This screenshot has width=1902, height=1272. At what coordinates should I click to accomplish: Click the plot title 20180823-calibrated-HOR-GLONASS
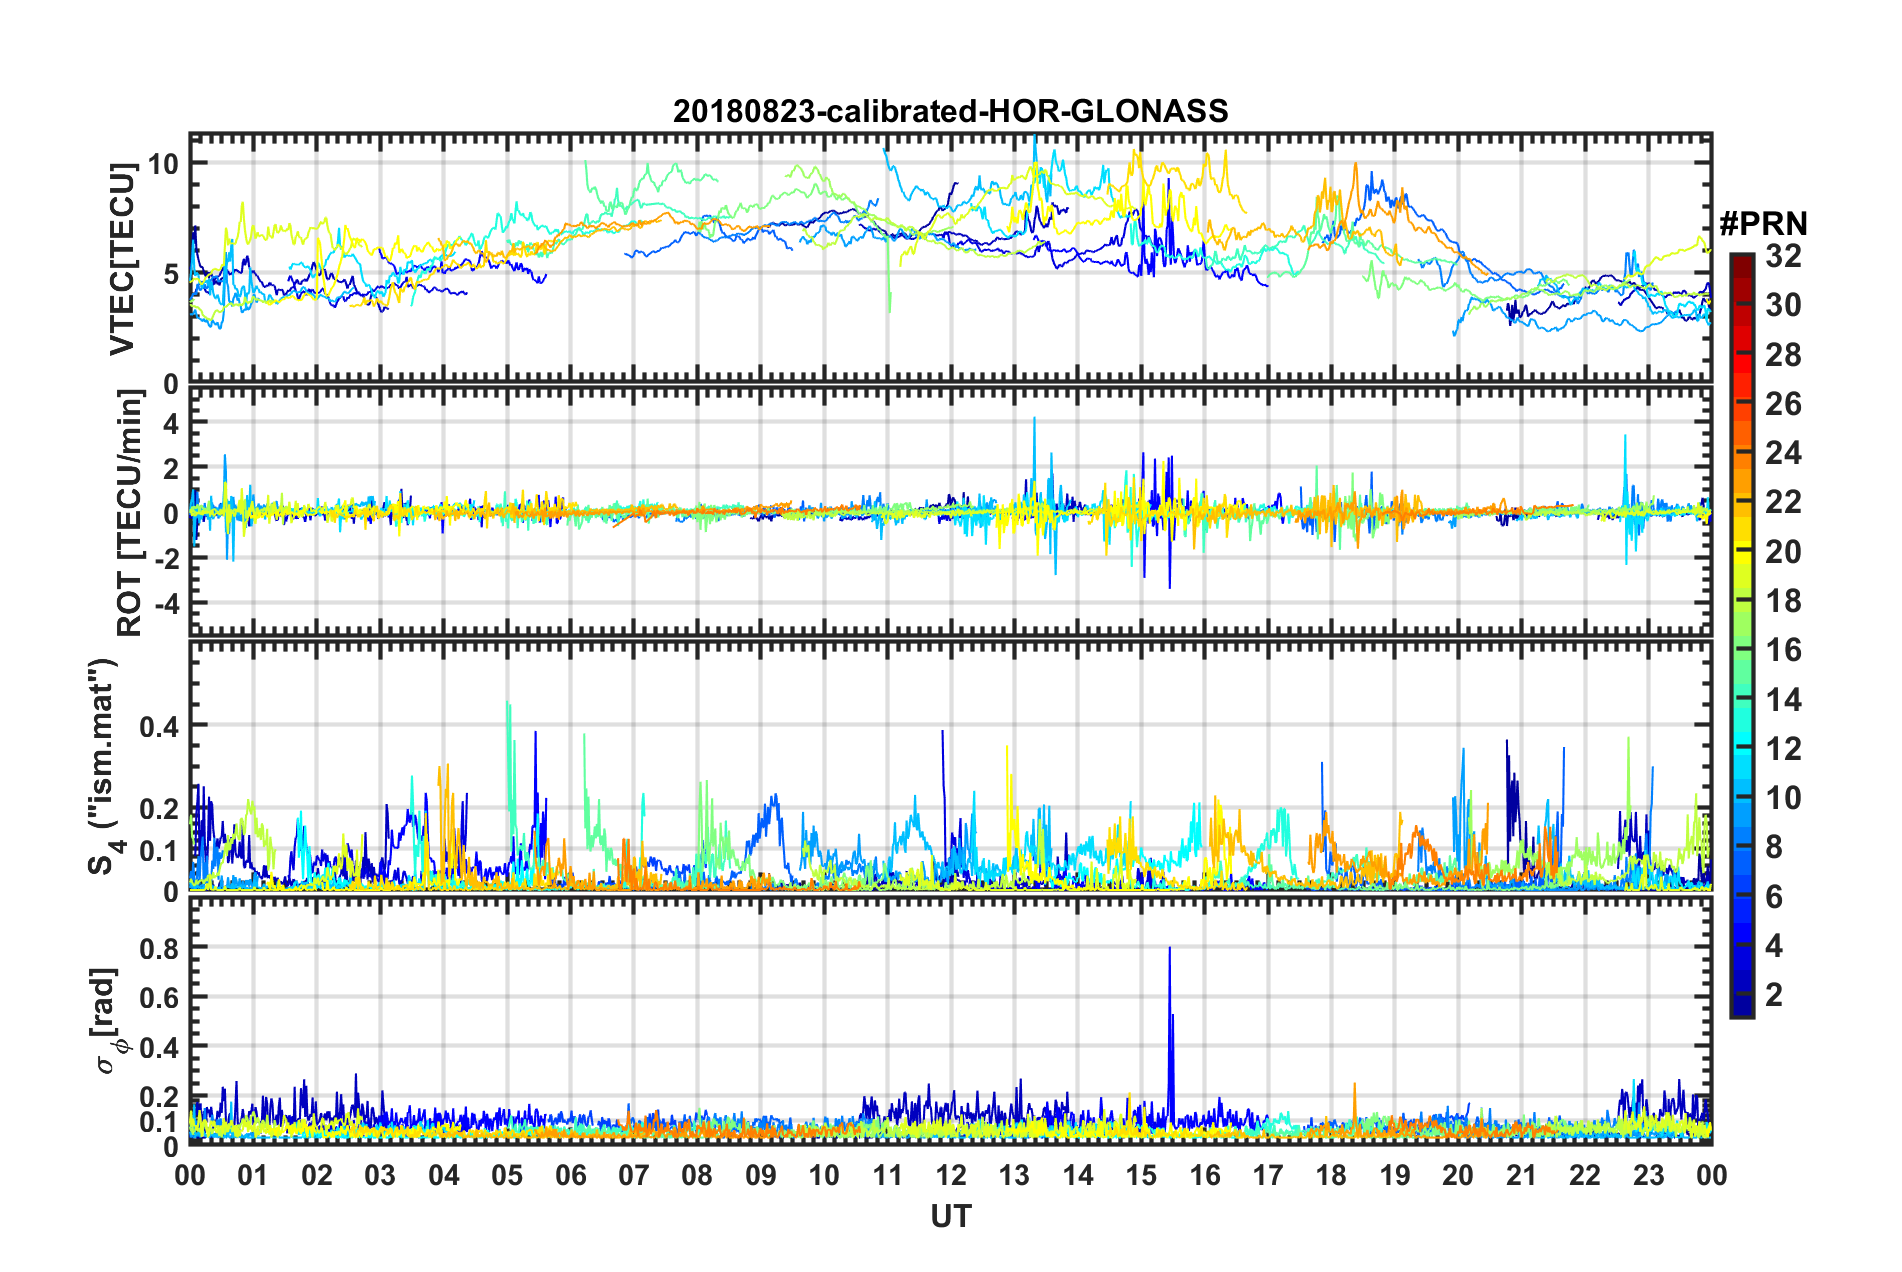pos(950,111)
